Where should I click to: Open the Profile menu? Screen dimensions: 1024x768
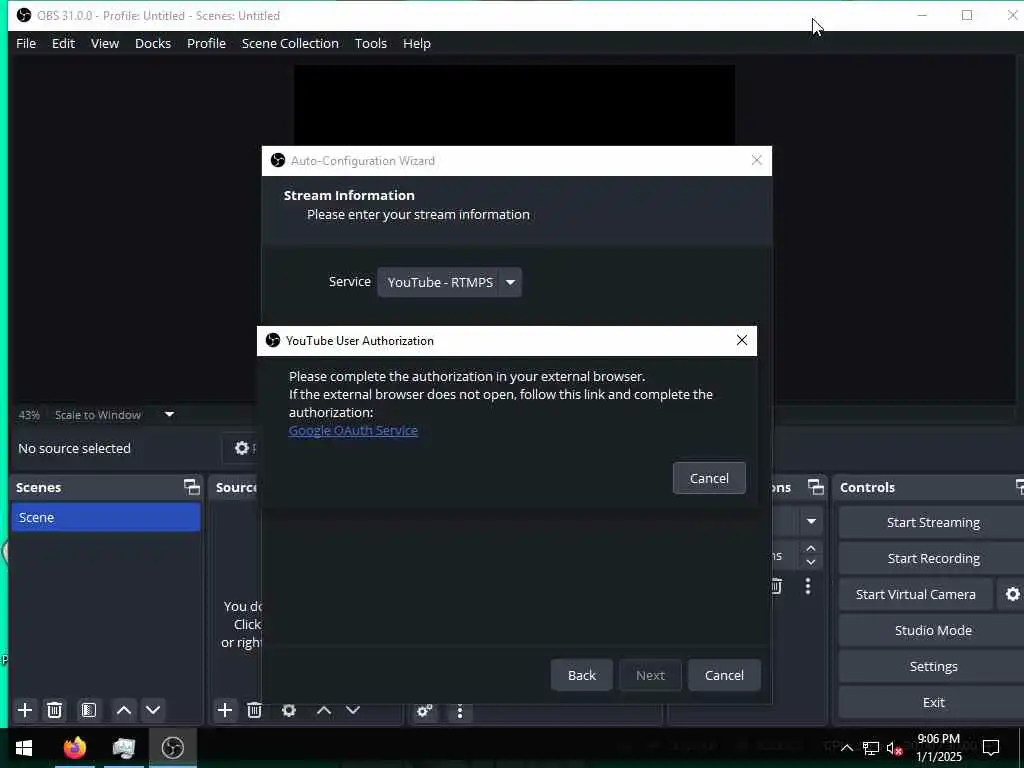click(206, 43)
